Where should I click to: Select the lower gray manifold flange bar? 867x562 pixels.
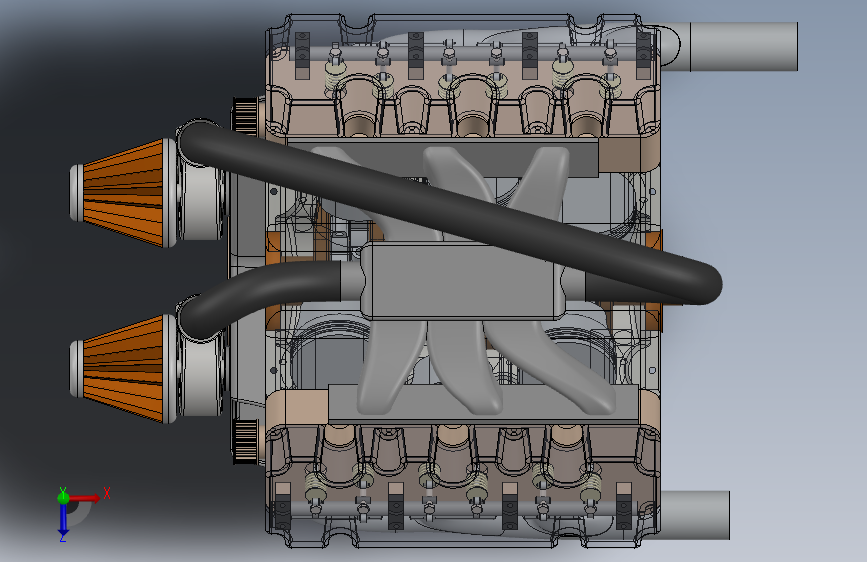coord(483,404)
